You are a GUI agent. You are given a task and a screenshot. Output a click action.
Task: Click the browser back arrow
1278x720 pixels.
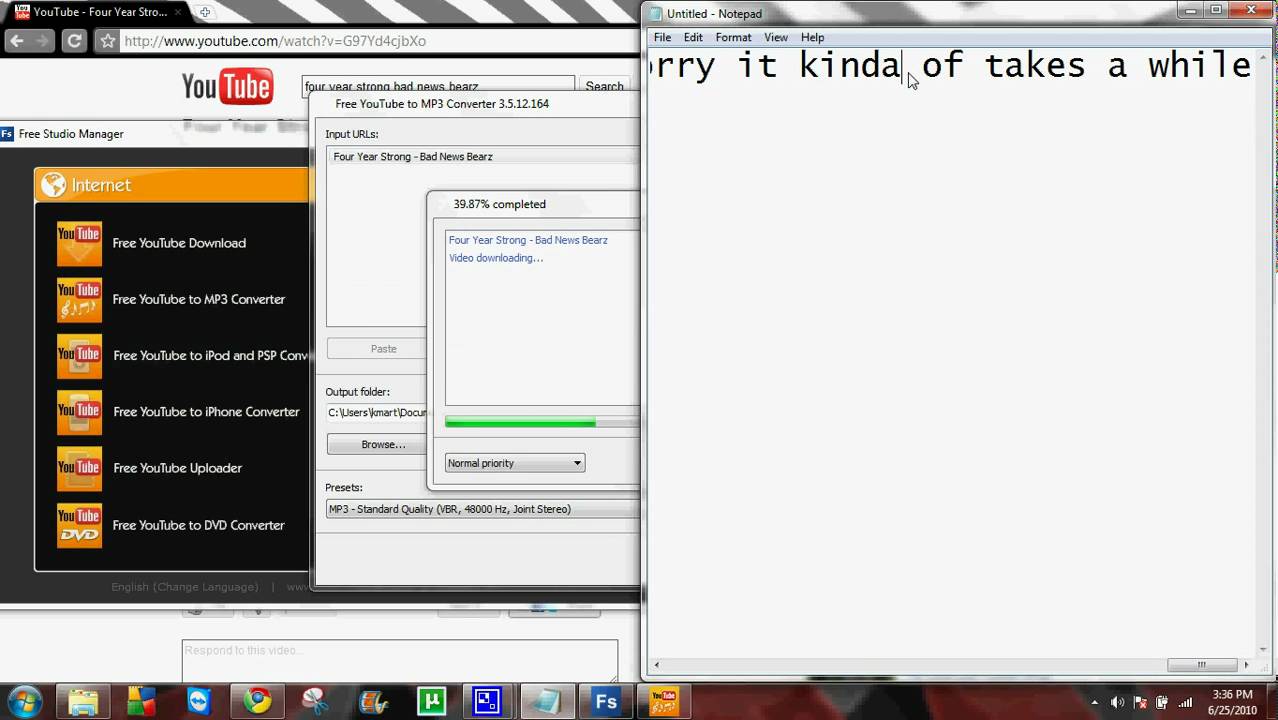tap(16, 41)
